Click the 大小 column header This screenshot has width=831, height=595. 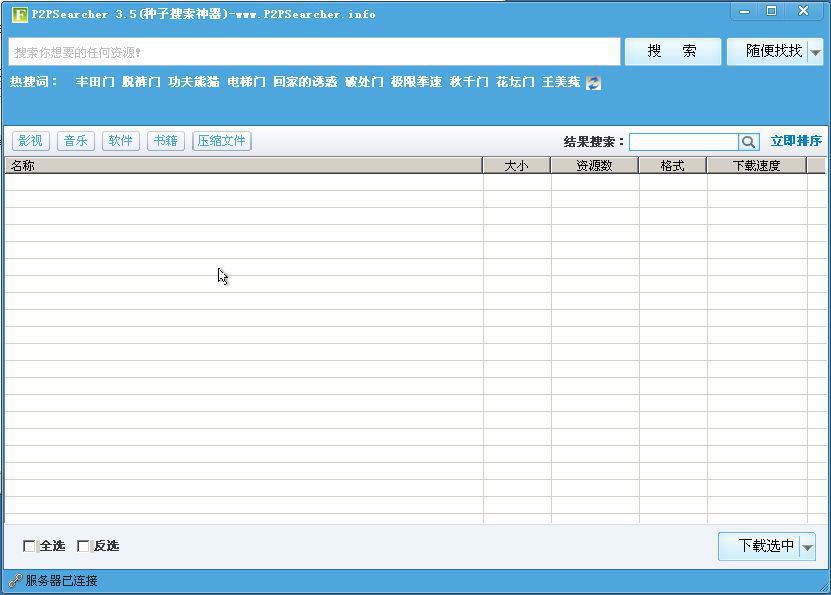click(517, 164)
